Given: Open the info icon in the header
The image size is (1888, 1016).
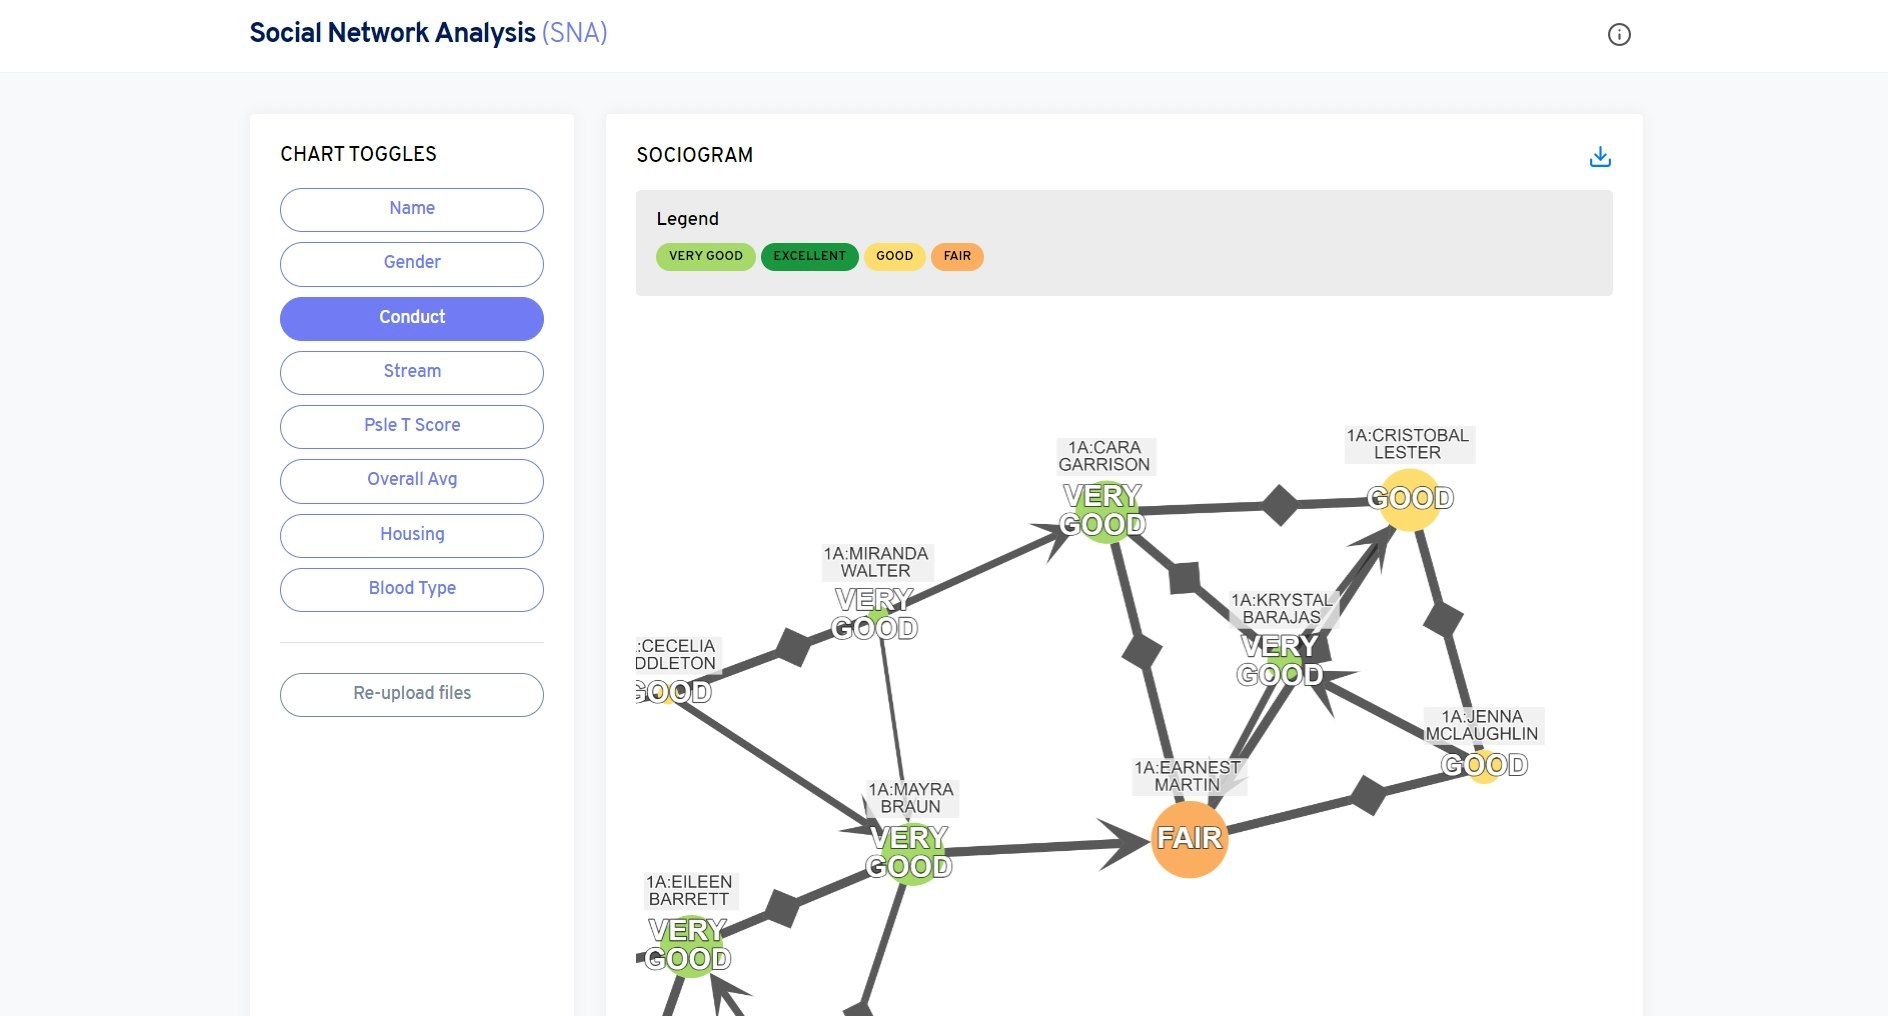Looking at the screenshot, I should point(1620,35).
